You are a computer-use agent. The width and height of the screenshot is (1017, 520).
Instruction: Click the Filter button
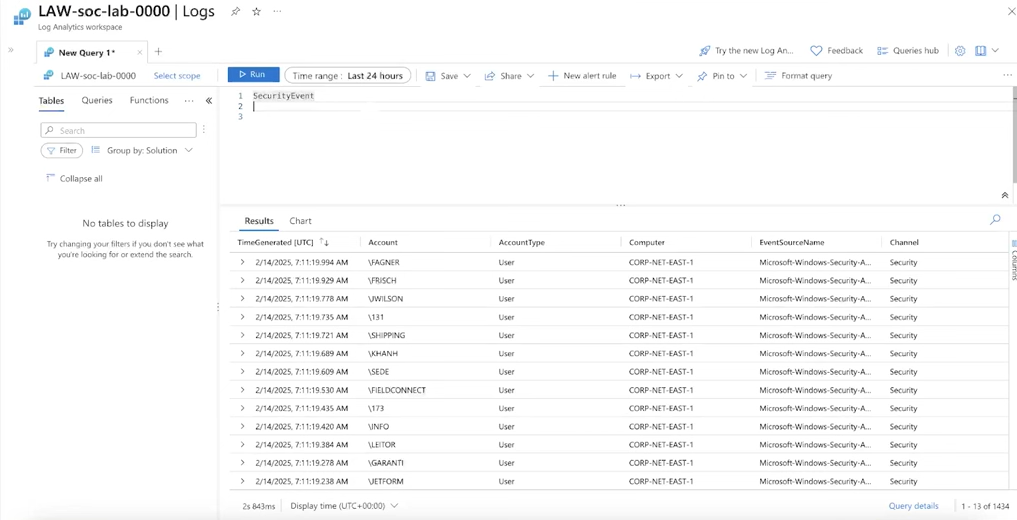[62, 150]
